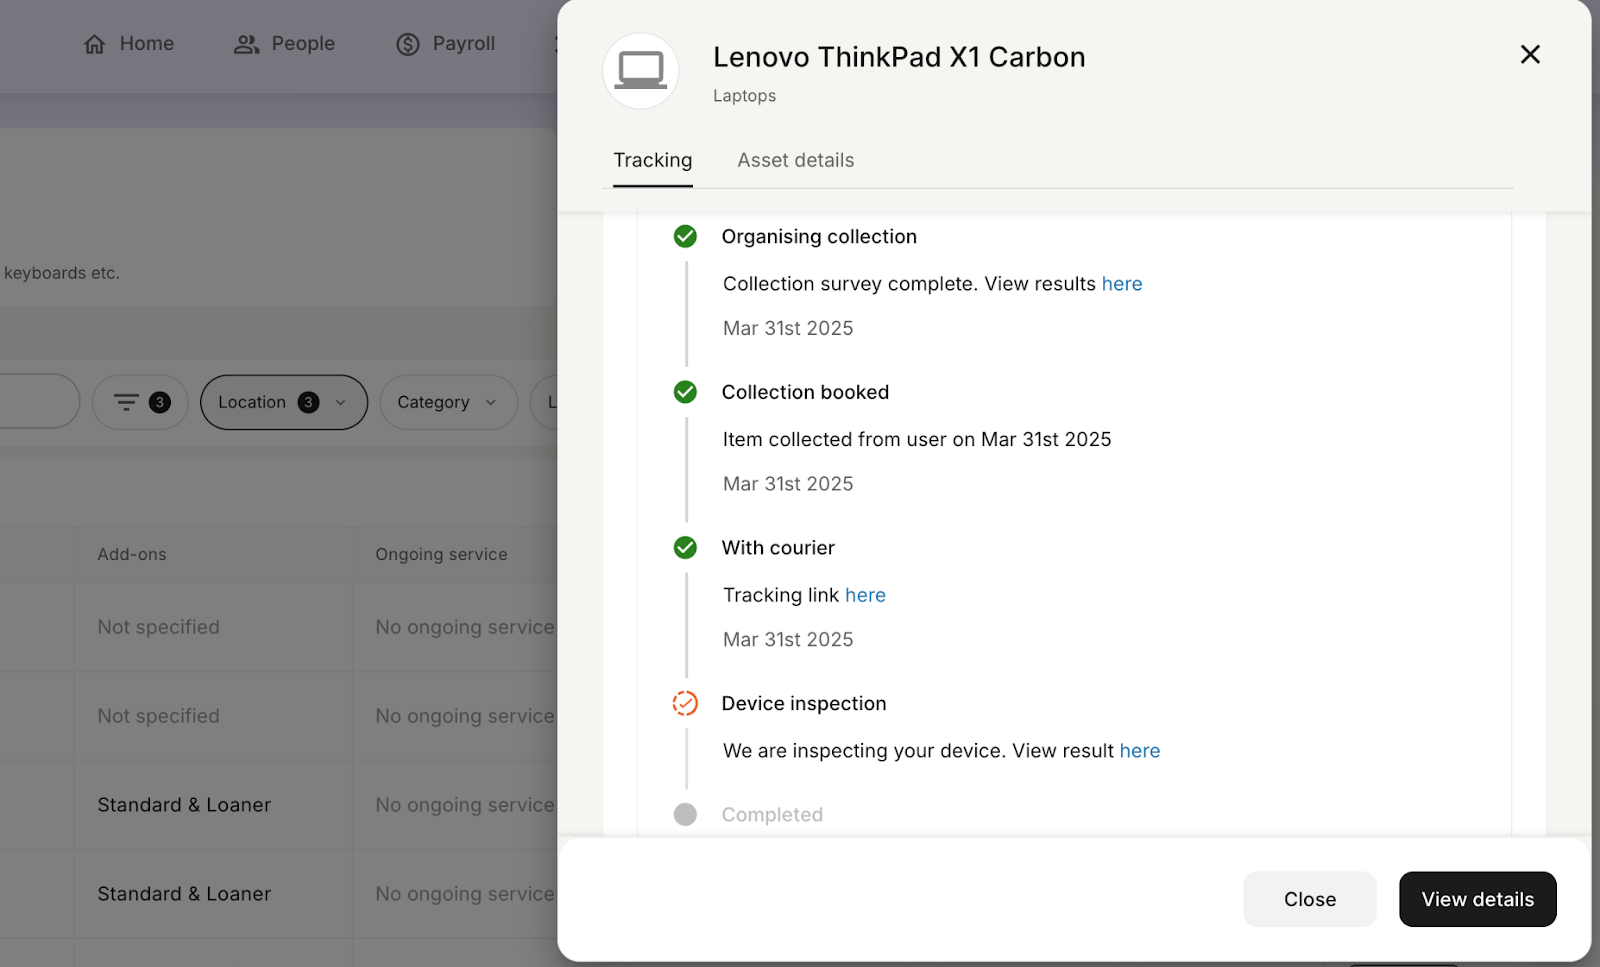The width and height of the screenshot is (1600, 967).
Task: Open the filters button showing 3
Action: [x=140, y=402]
